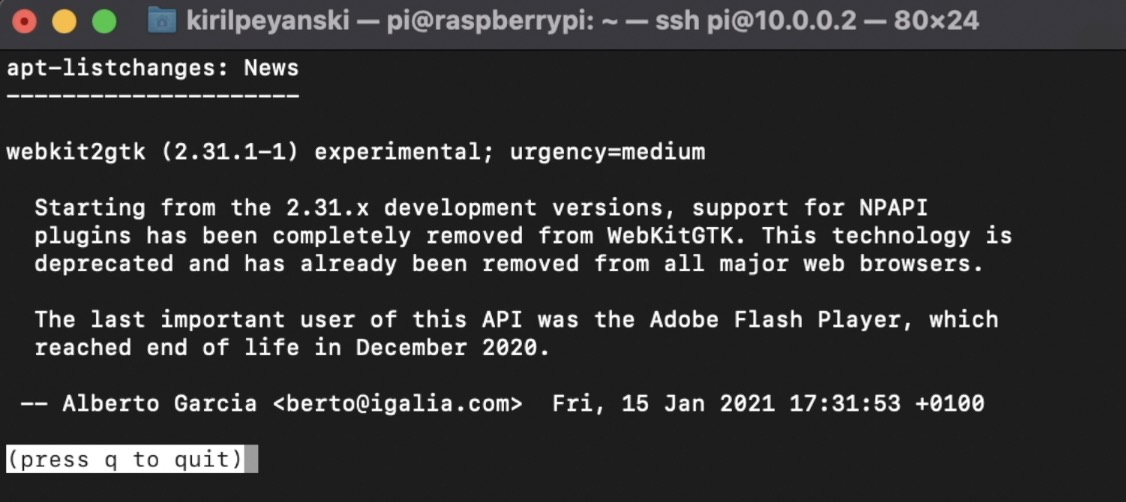Screen dimensions: 1126x502
Task: Click the yellow minimize window button
Action: tap(65, 21)
